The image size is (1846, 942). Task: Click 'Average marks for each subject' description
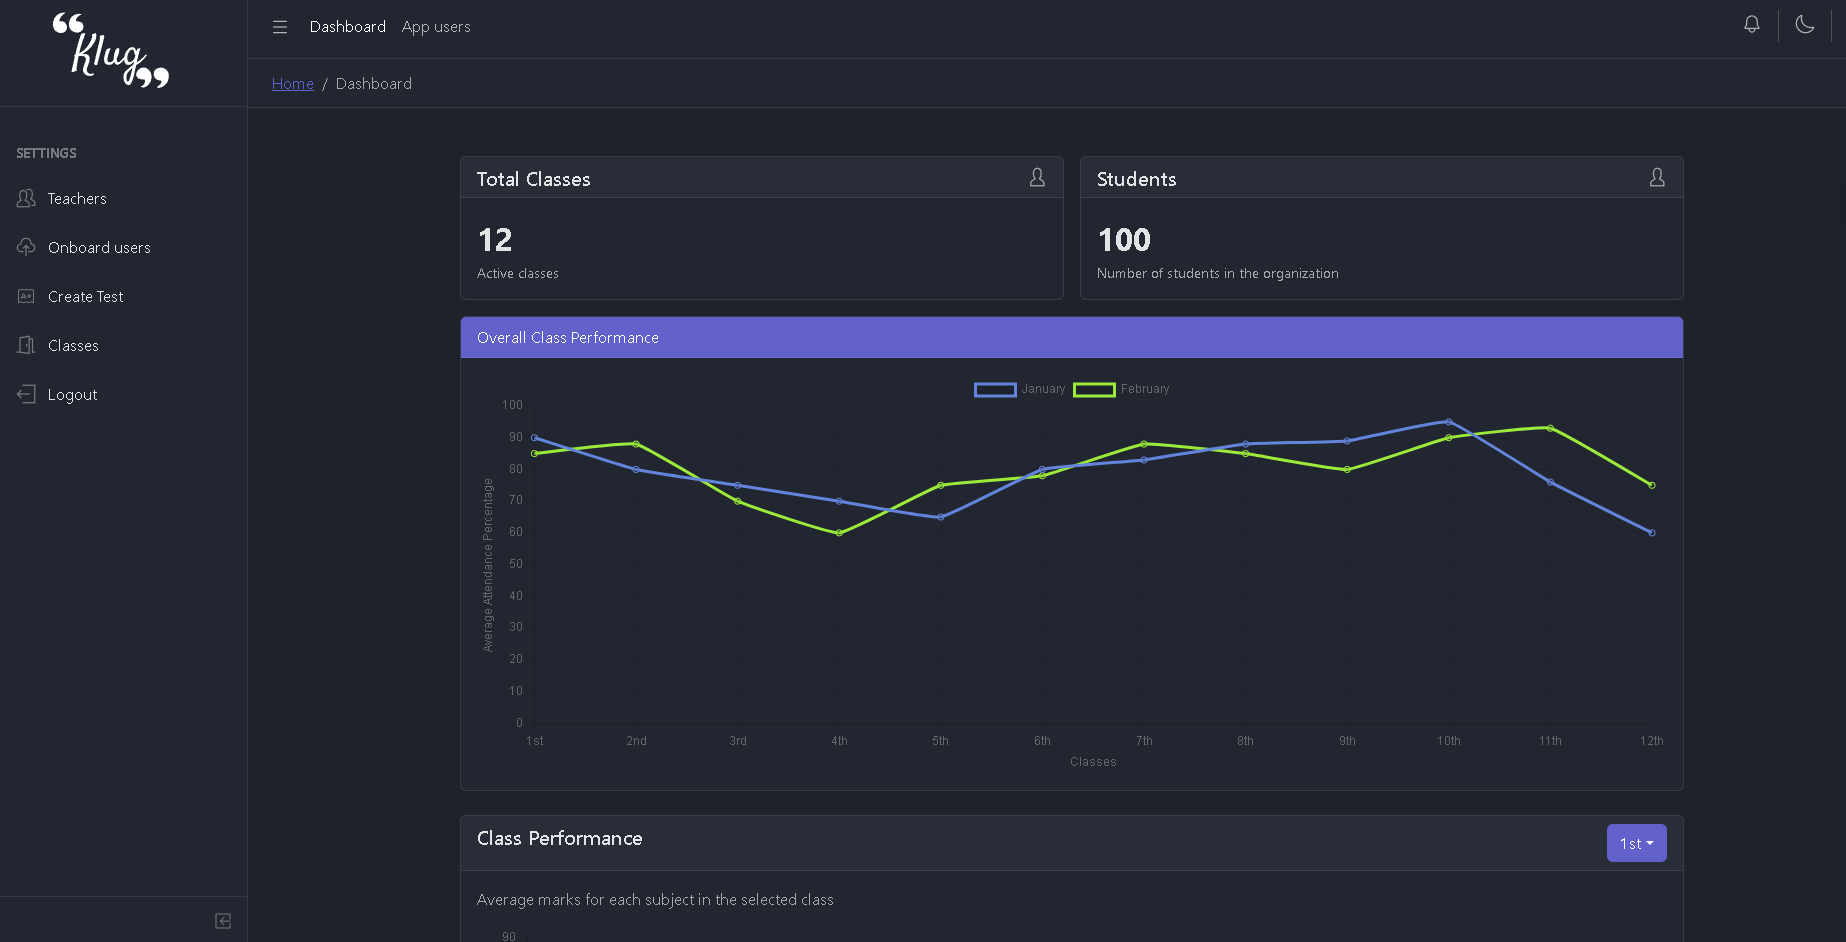pyautogui.click(x=655, y=900)
